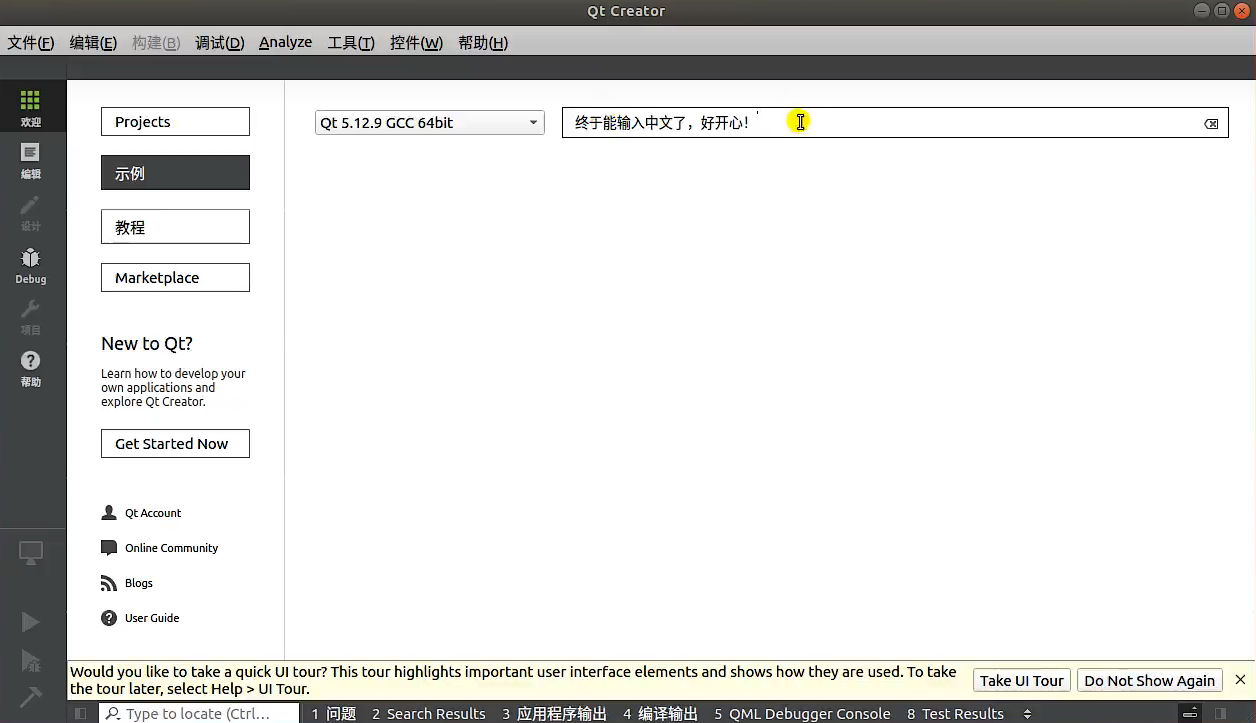The width and height of the screenshot is (1256, 723).
Task: Click Do Not Show Again button
Action: 1149,681
